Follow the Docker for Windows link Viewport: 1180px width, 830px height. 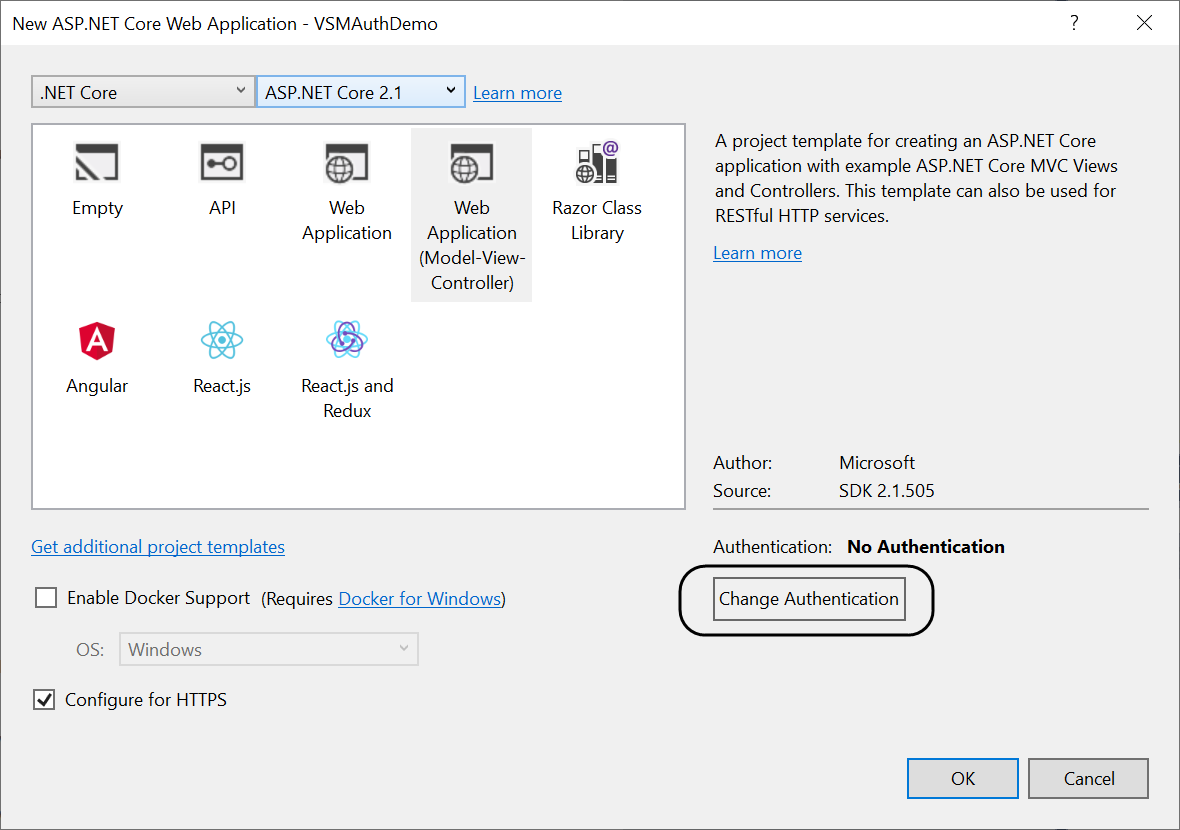[420, 599]
